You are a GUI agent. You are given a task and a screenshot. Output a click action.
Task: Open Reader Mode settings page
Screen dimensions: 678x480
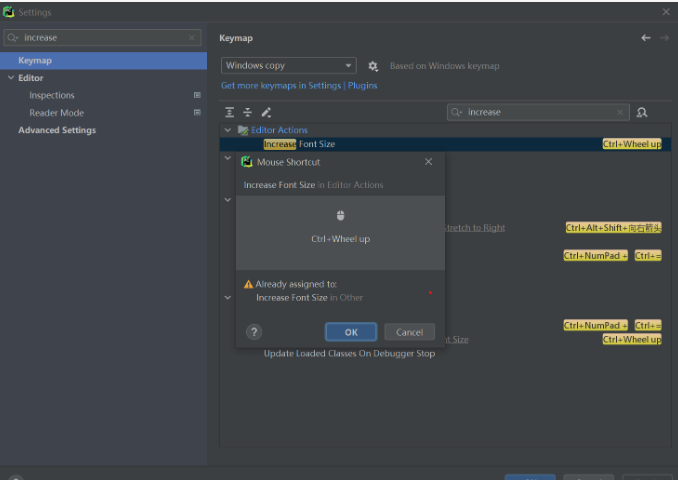point(56,113)
